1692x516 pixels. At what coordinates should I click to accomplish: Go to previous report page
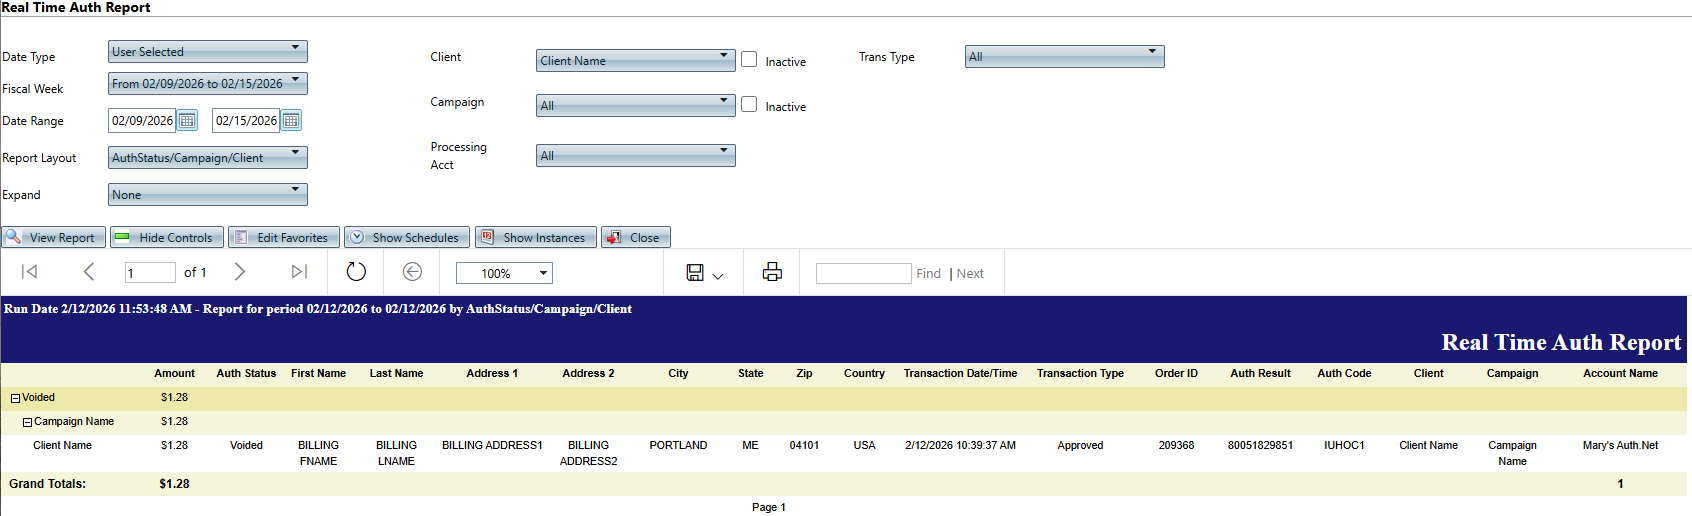coord(89,272)
